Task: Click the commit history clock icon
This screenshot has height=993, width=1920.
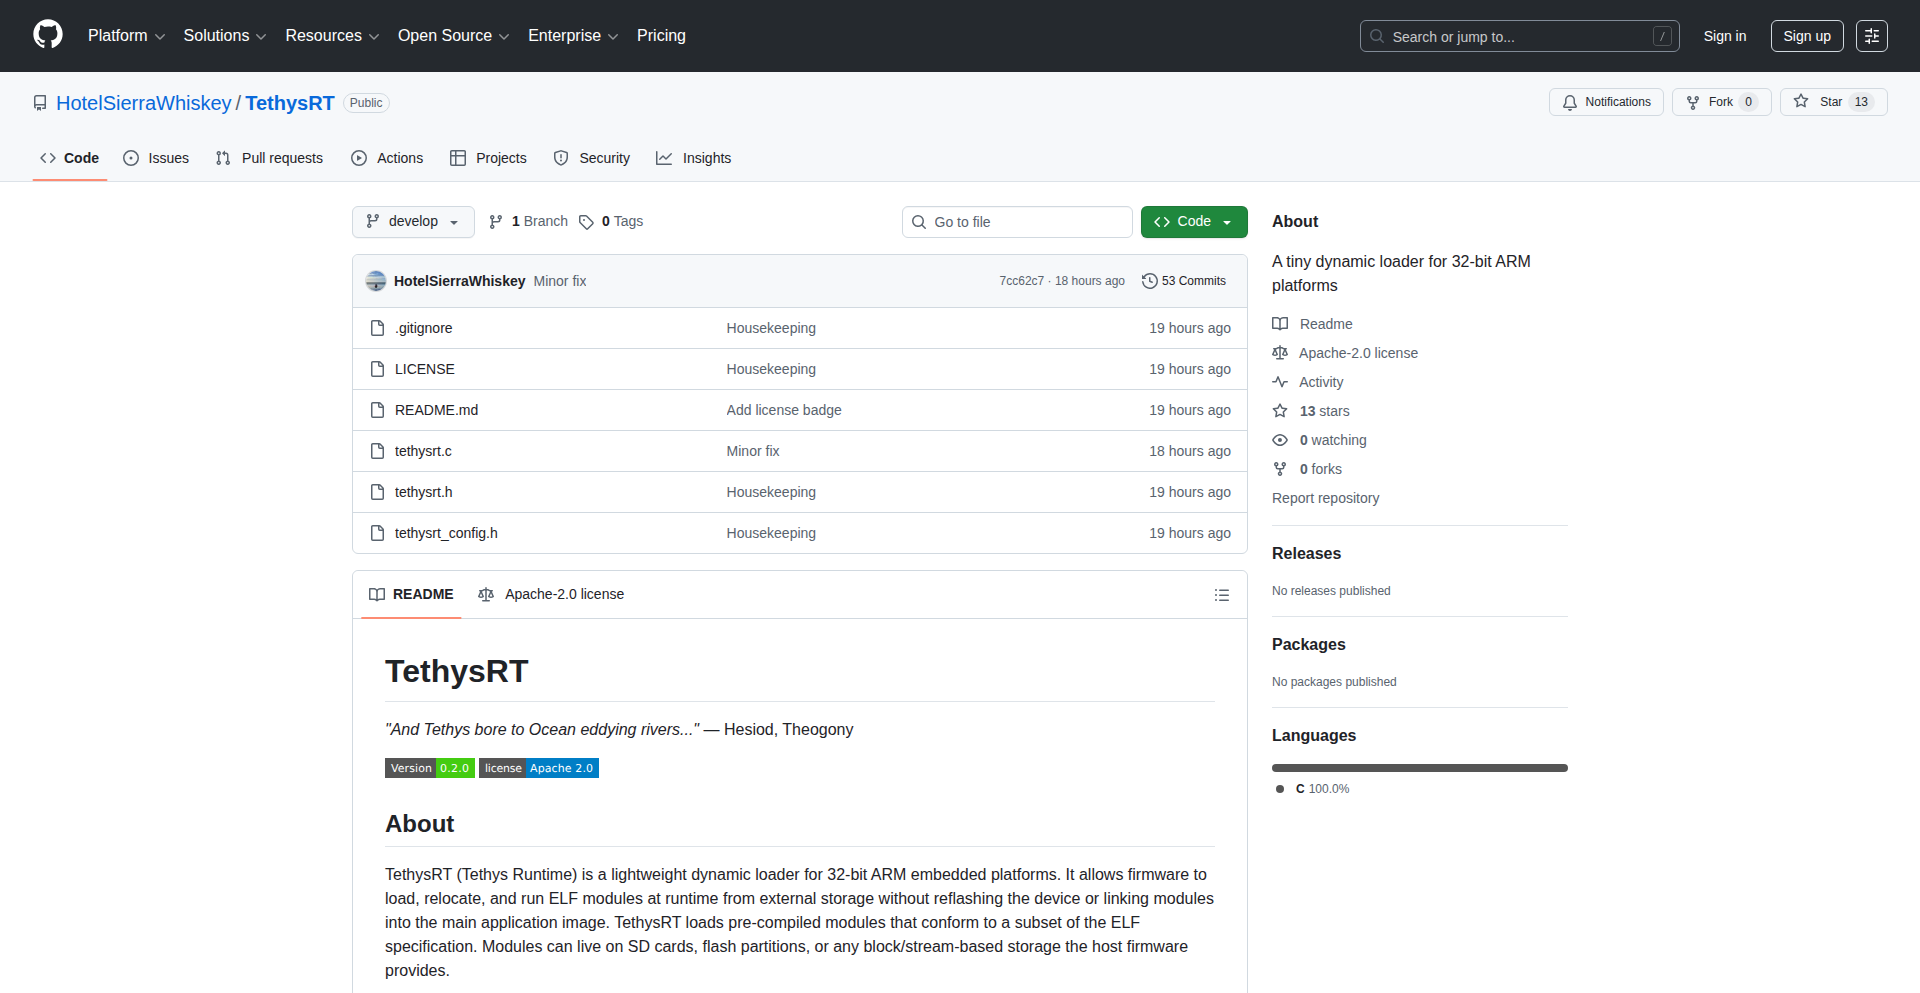Action: 1149,281
